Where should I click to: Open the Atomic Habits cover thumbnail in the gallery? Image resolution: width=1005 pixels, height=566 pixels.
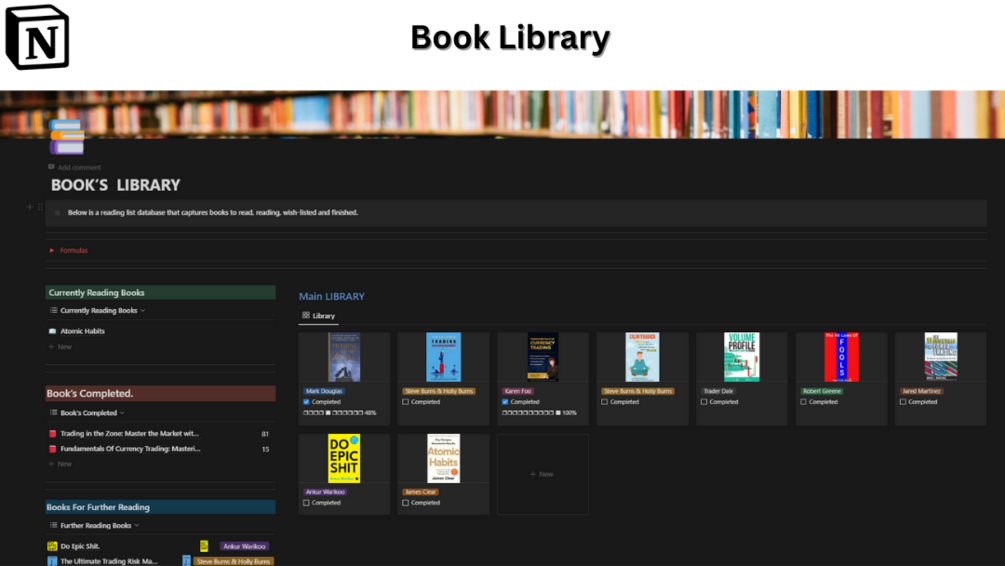[x=444, y=458]
